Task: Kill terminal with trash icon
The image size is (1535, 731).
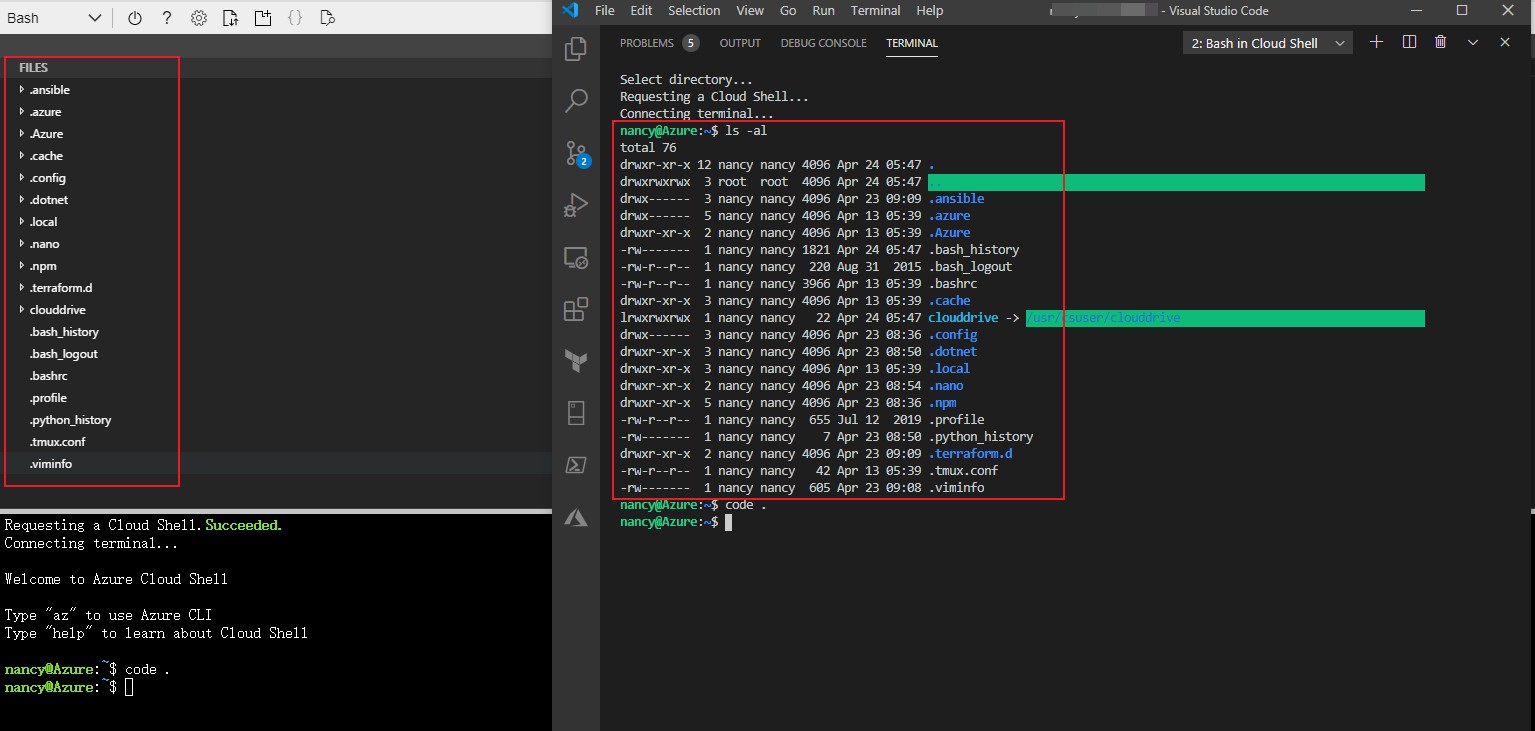Action: [x=1440, y=42]
